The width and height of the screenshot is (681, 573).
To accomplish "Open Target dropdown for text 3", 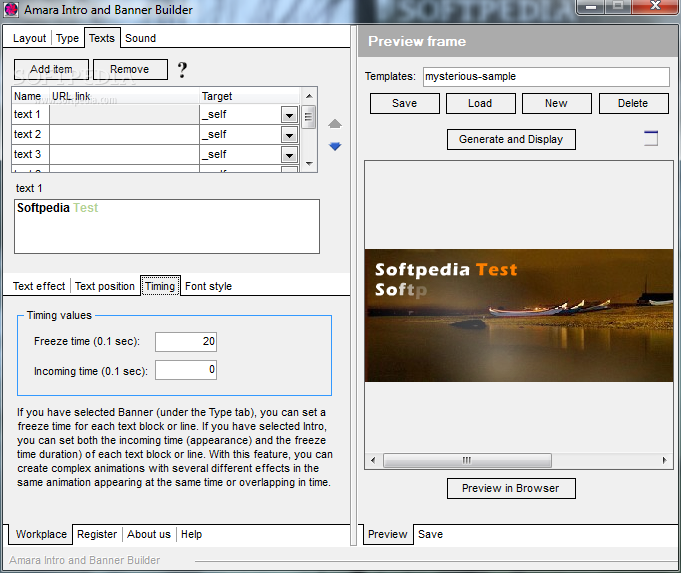I will [289, 155].
